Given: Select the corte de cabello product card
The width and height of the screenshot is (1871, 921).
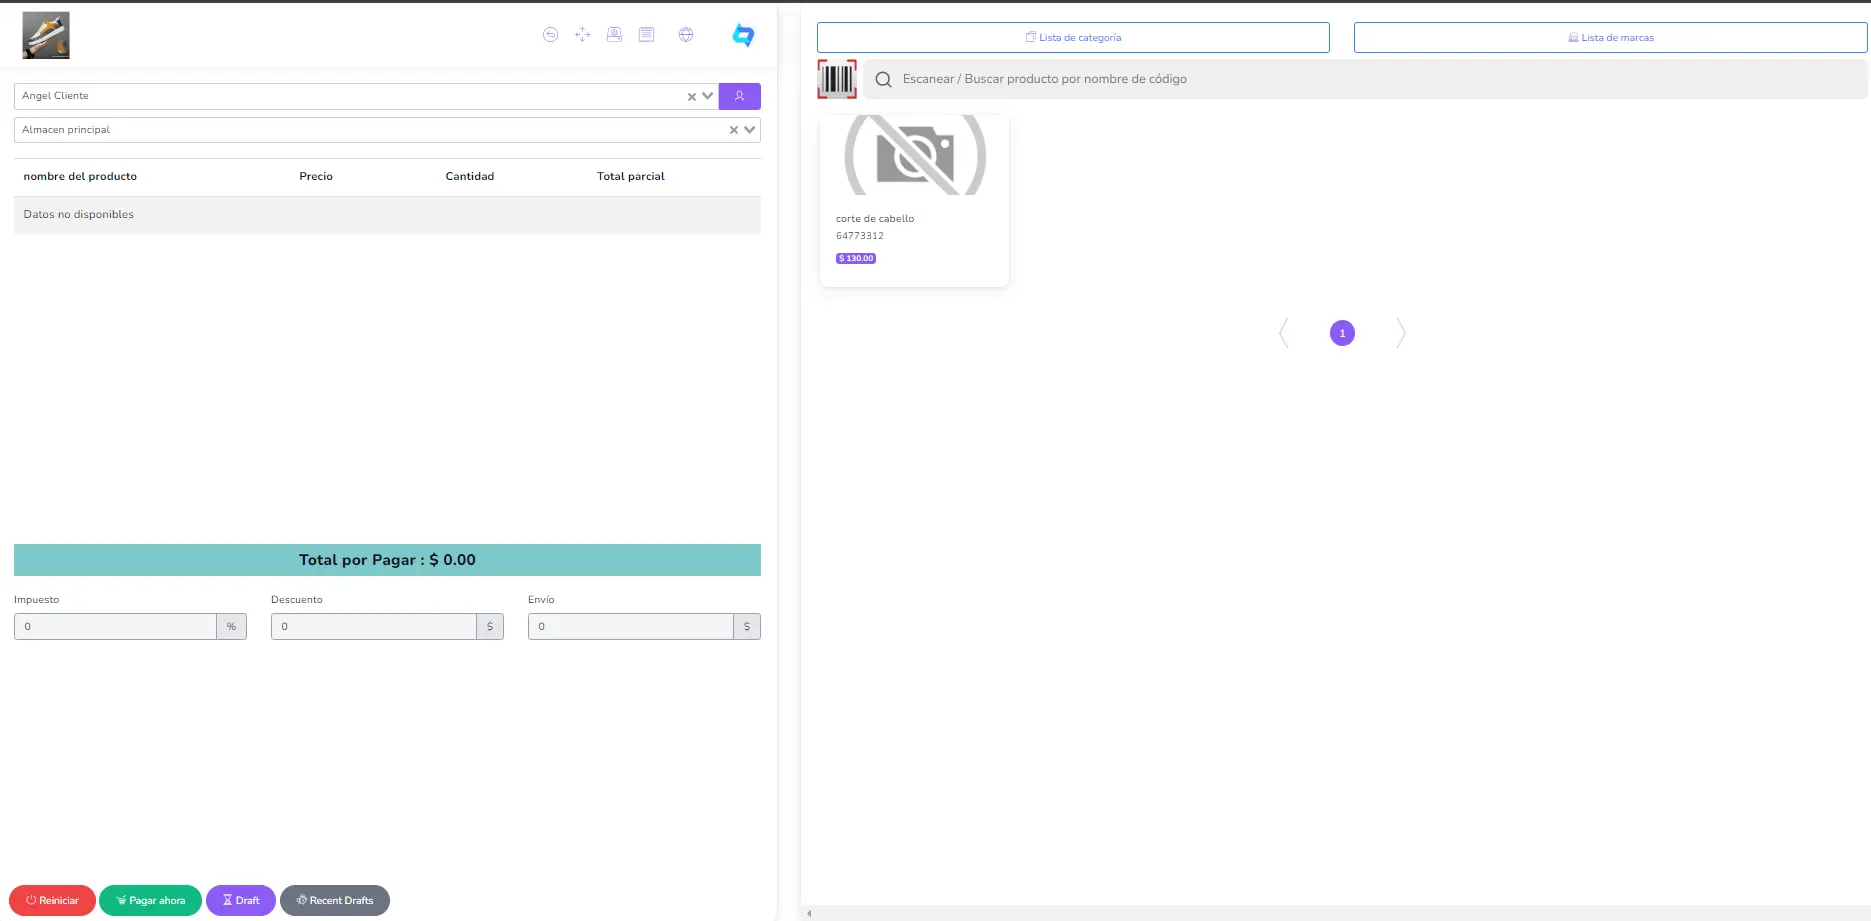Looking at the screenshot, I should coord(914,201).
